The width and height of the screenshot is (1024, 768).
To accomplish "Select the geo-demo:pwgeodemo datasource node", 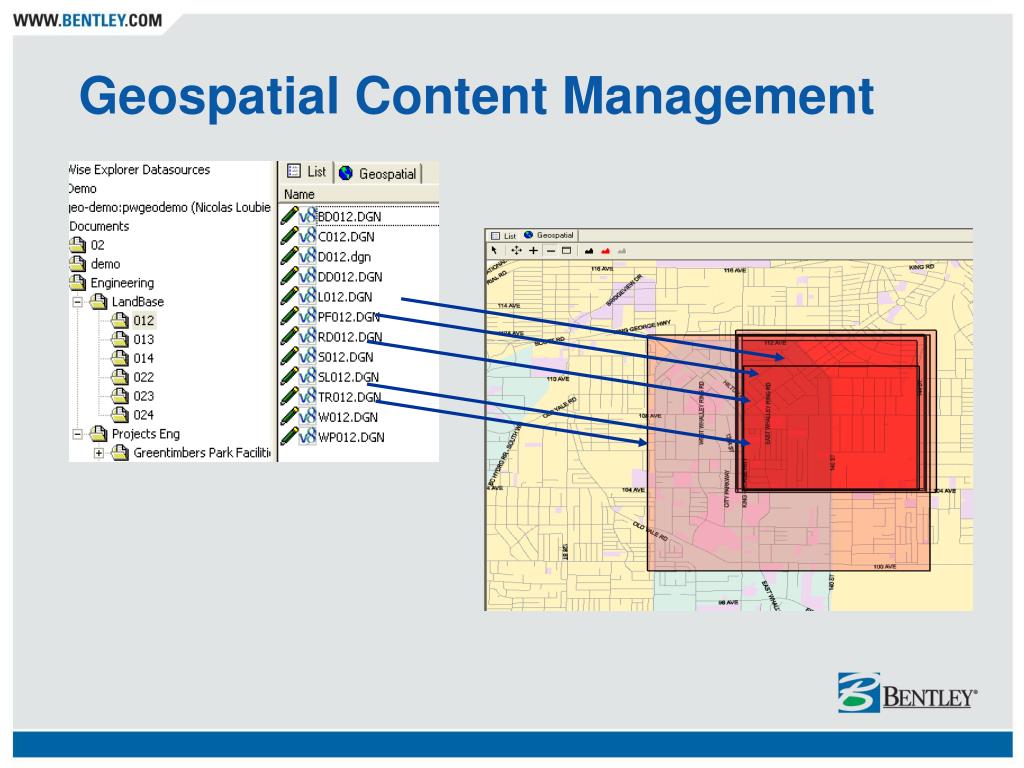I will pyautogui.click(x=170, y=207).
